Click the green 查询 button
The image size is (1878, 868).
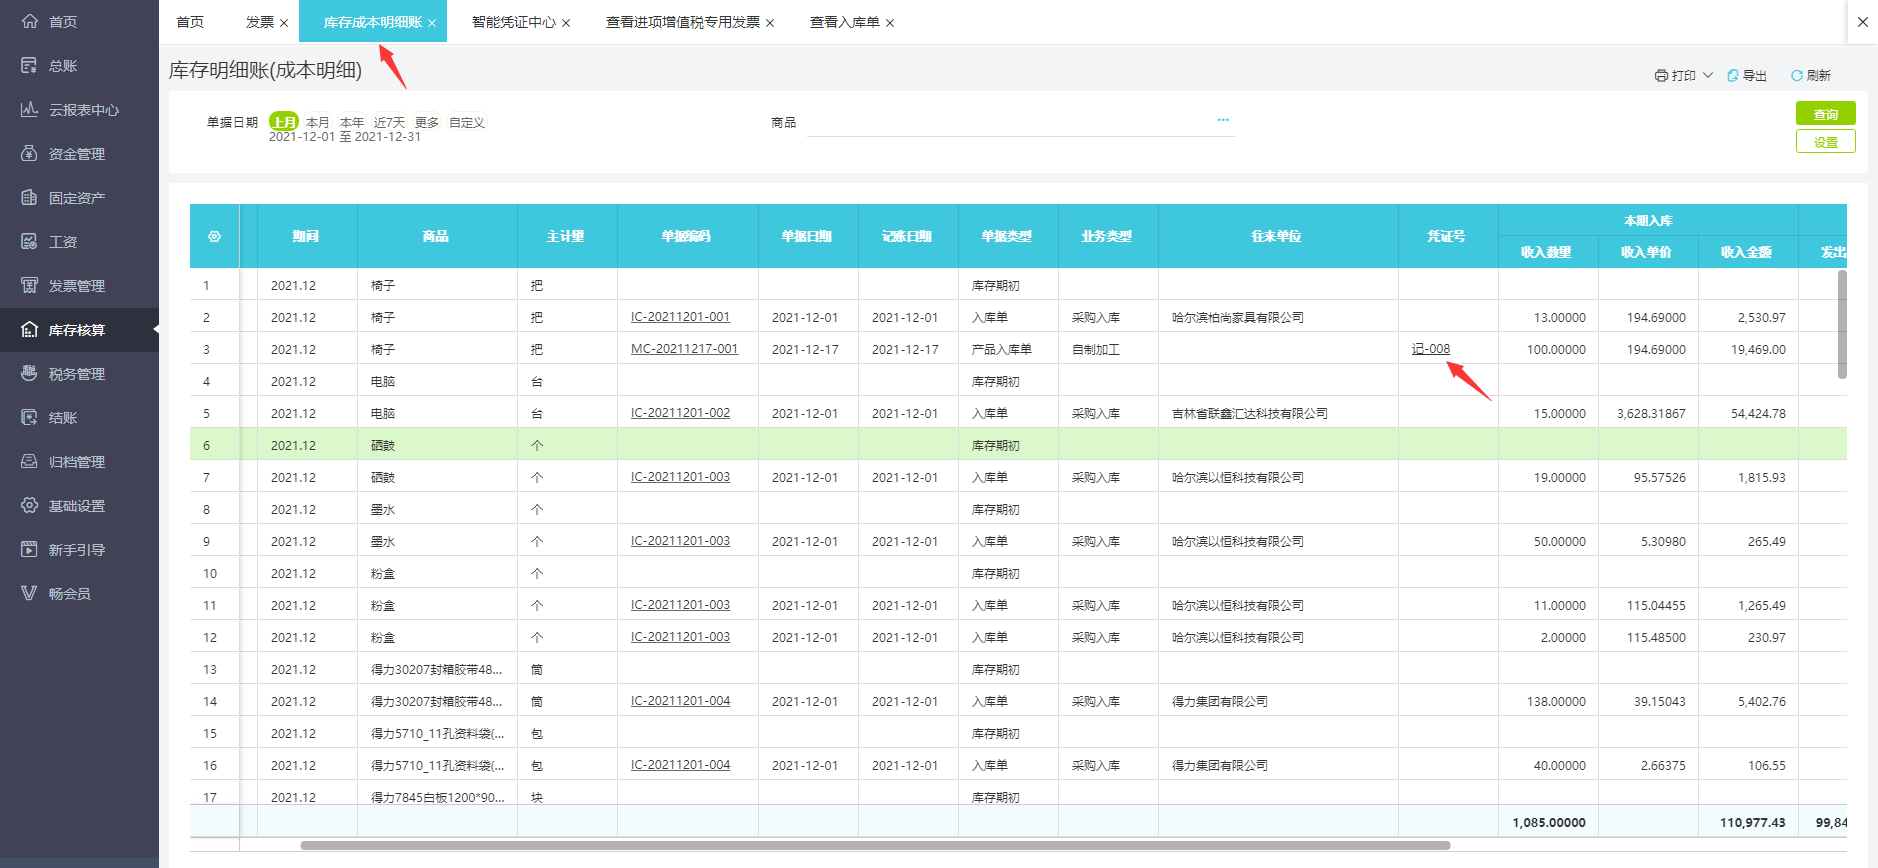click(x=1825, y=114)
